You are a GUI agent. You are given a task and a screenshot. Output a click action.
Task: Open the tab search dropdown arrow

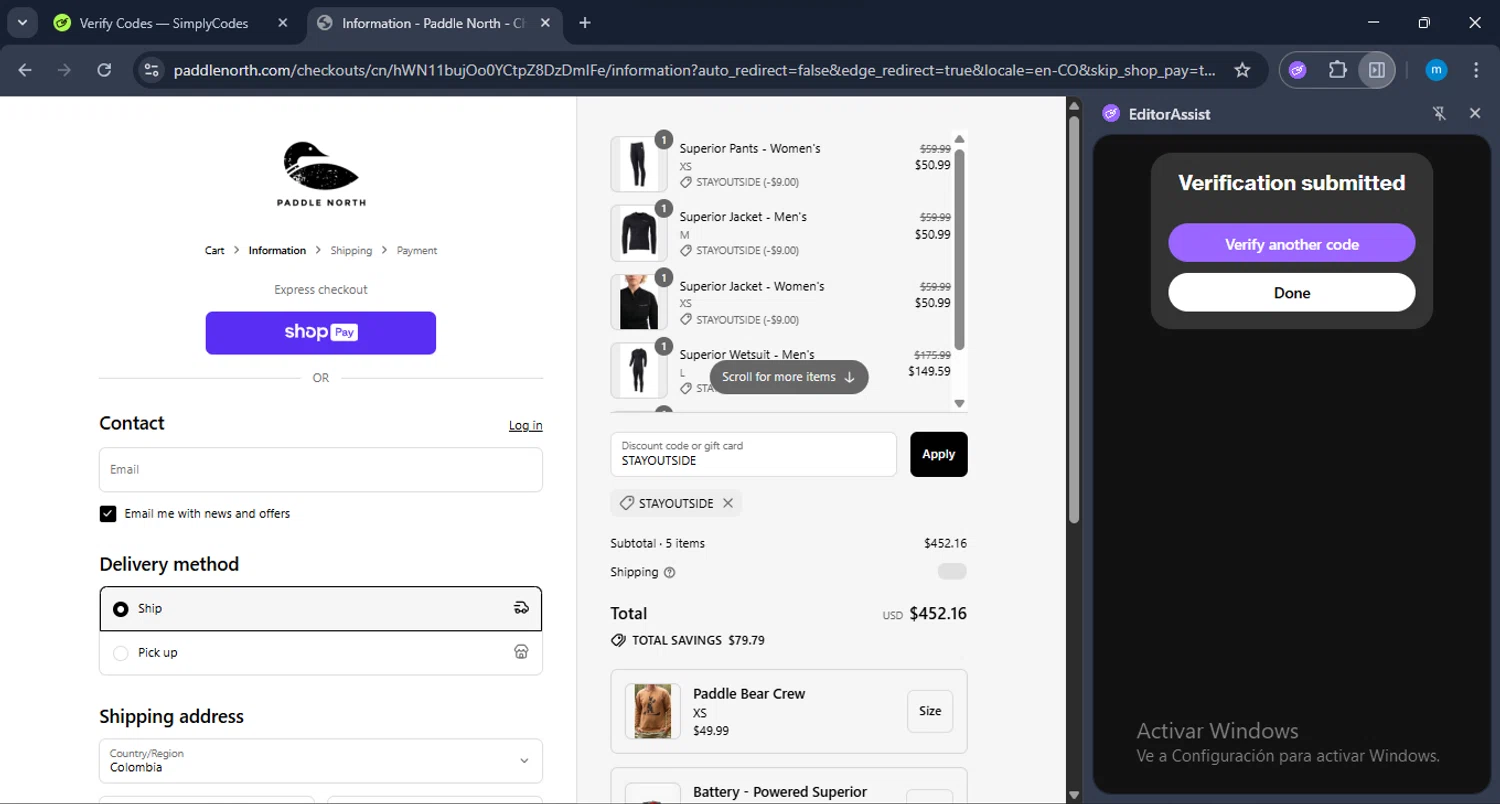[x=21, y=22]
